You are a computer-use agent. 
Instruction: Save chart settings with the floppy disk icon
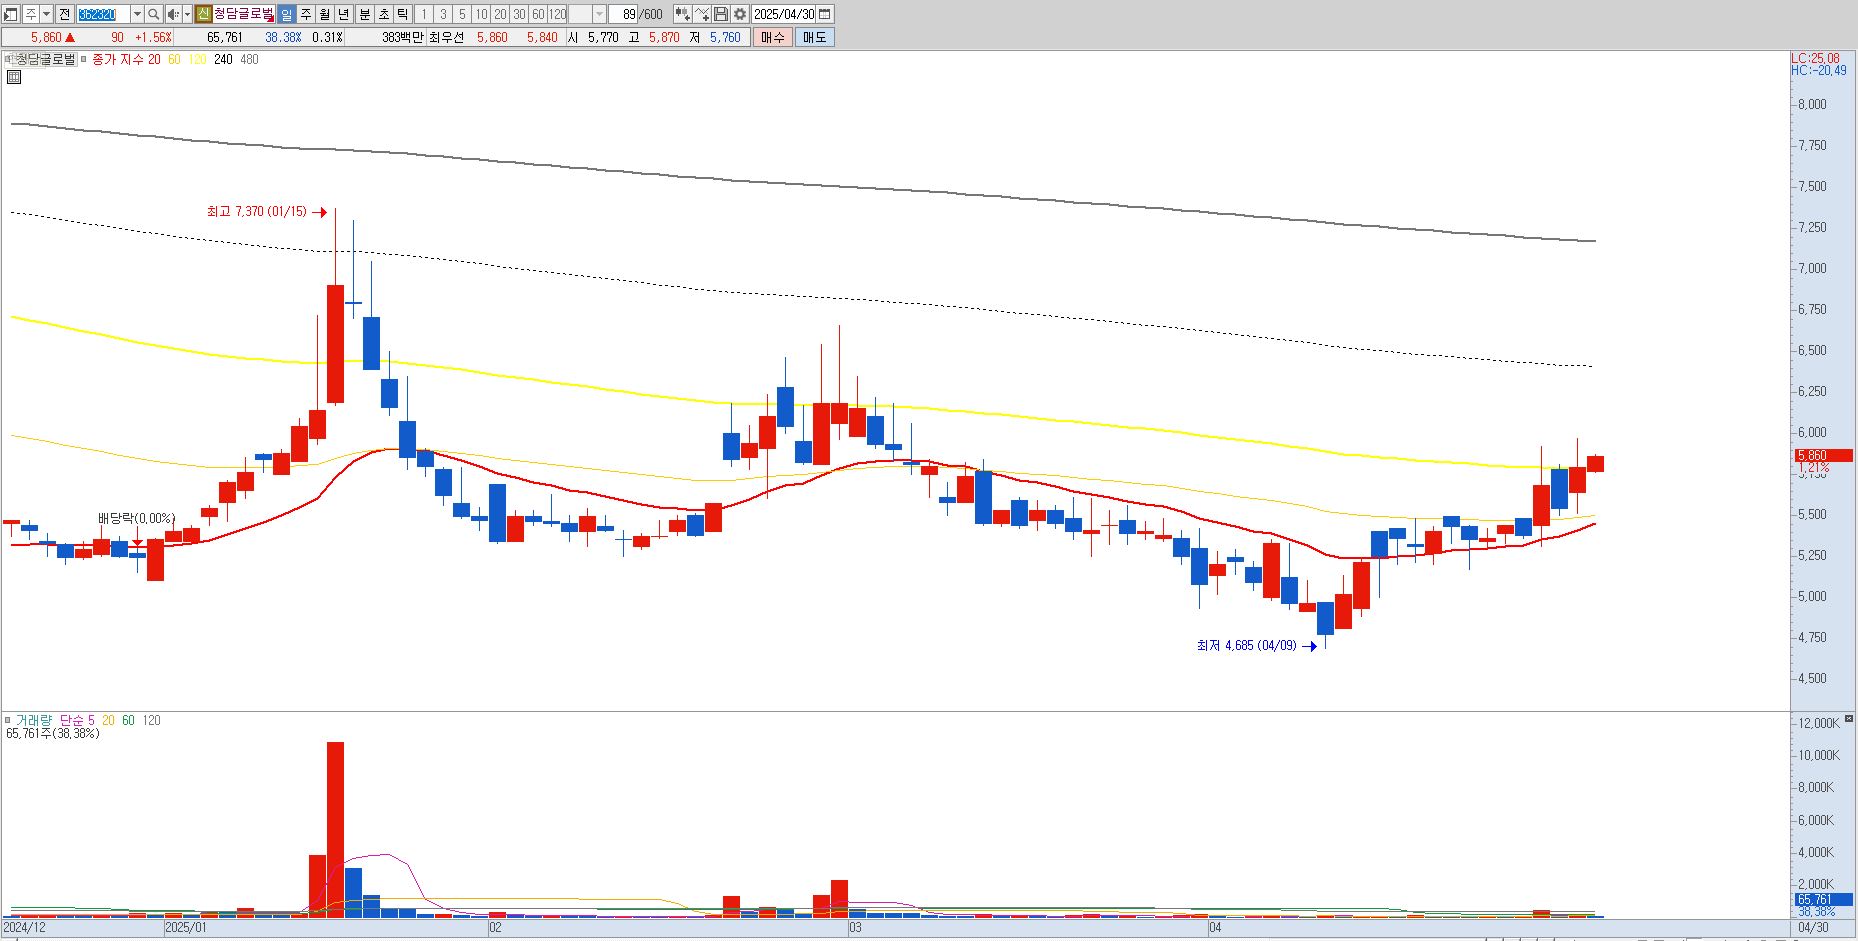click(721, 14)
